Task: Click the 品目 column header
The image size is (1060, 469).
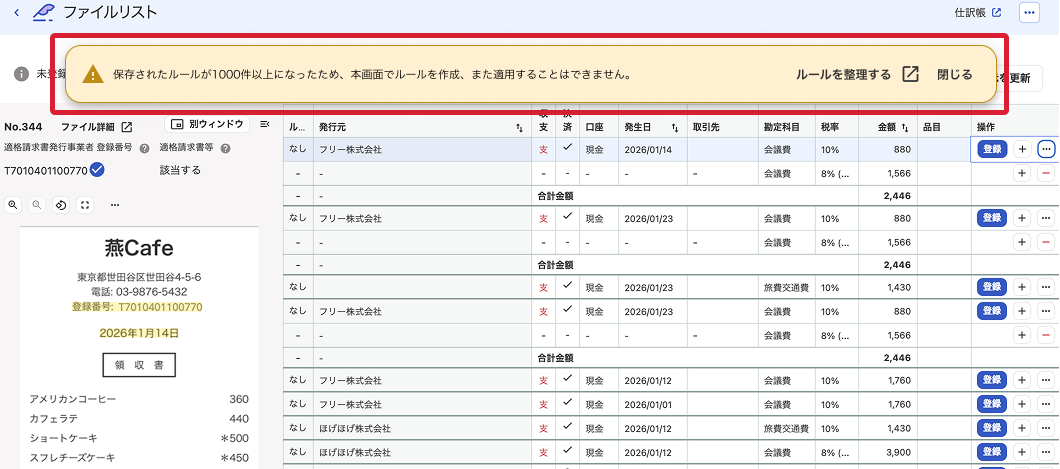Action: tap(944, 127)
